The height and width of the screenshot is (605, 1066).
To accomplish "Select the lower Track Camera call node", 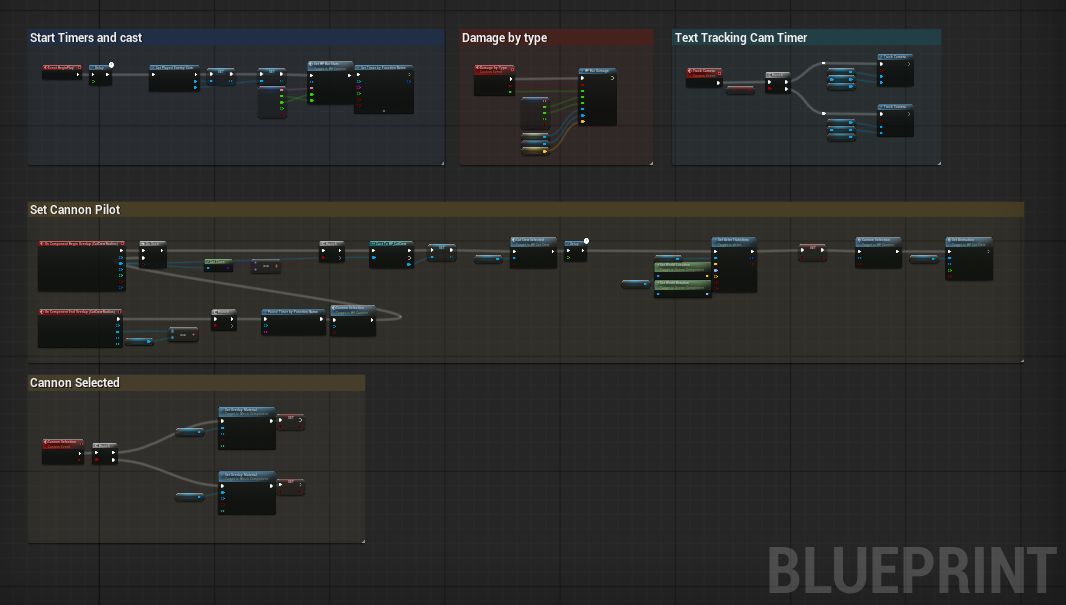I will coord(895,120).
